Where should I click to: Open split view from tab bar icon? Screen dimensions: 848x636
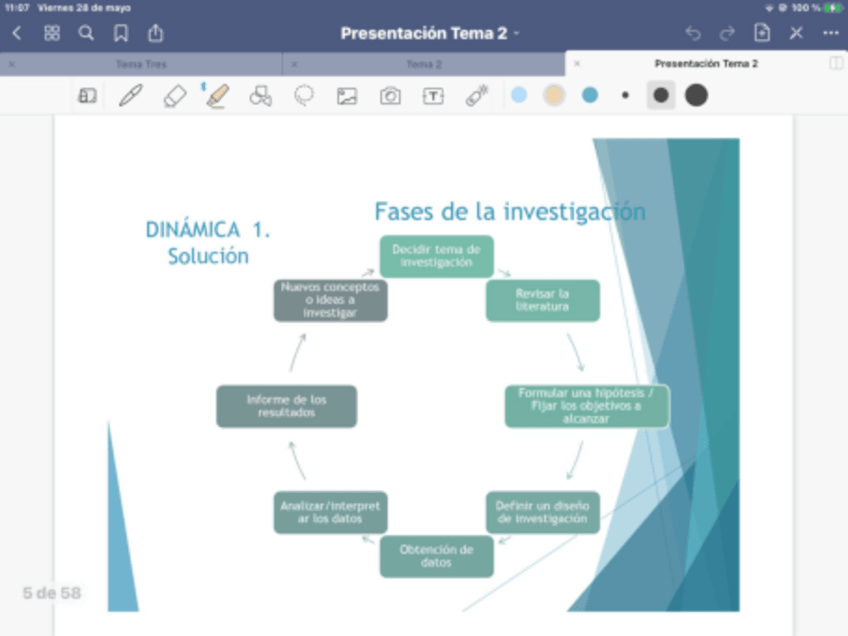tap(836, 64)
